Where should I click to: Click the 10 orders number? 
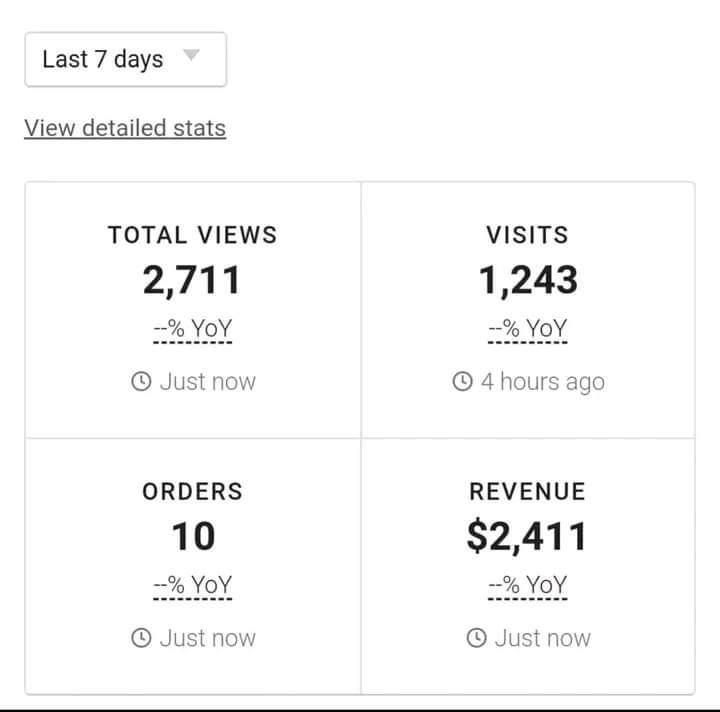pos(193,537)
